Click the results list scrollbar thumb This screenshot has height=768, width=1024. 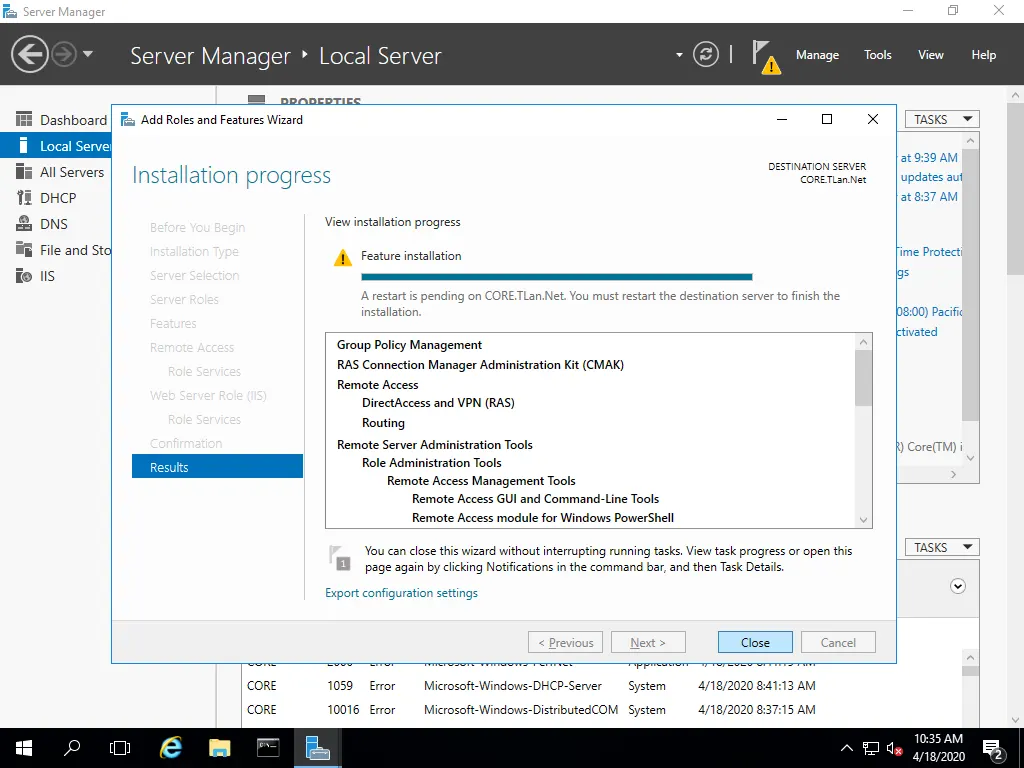coord(863,378)
